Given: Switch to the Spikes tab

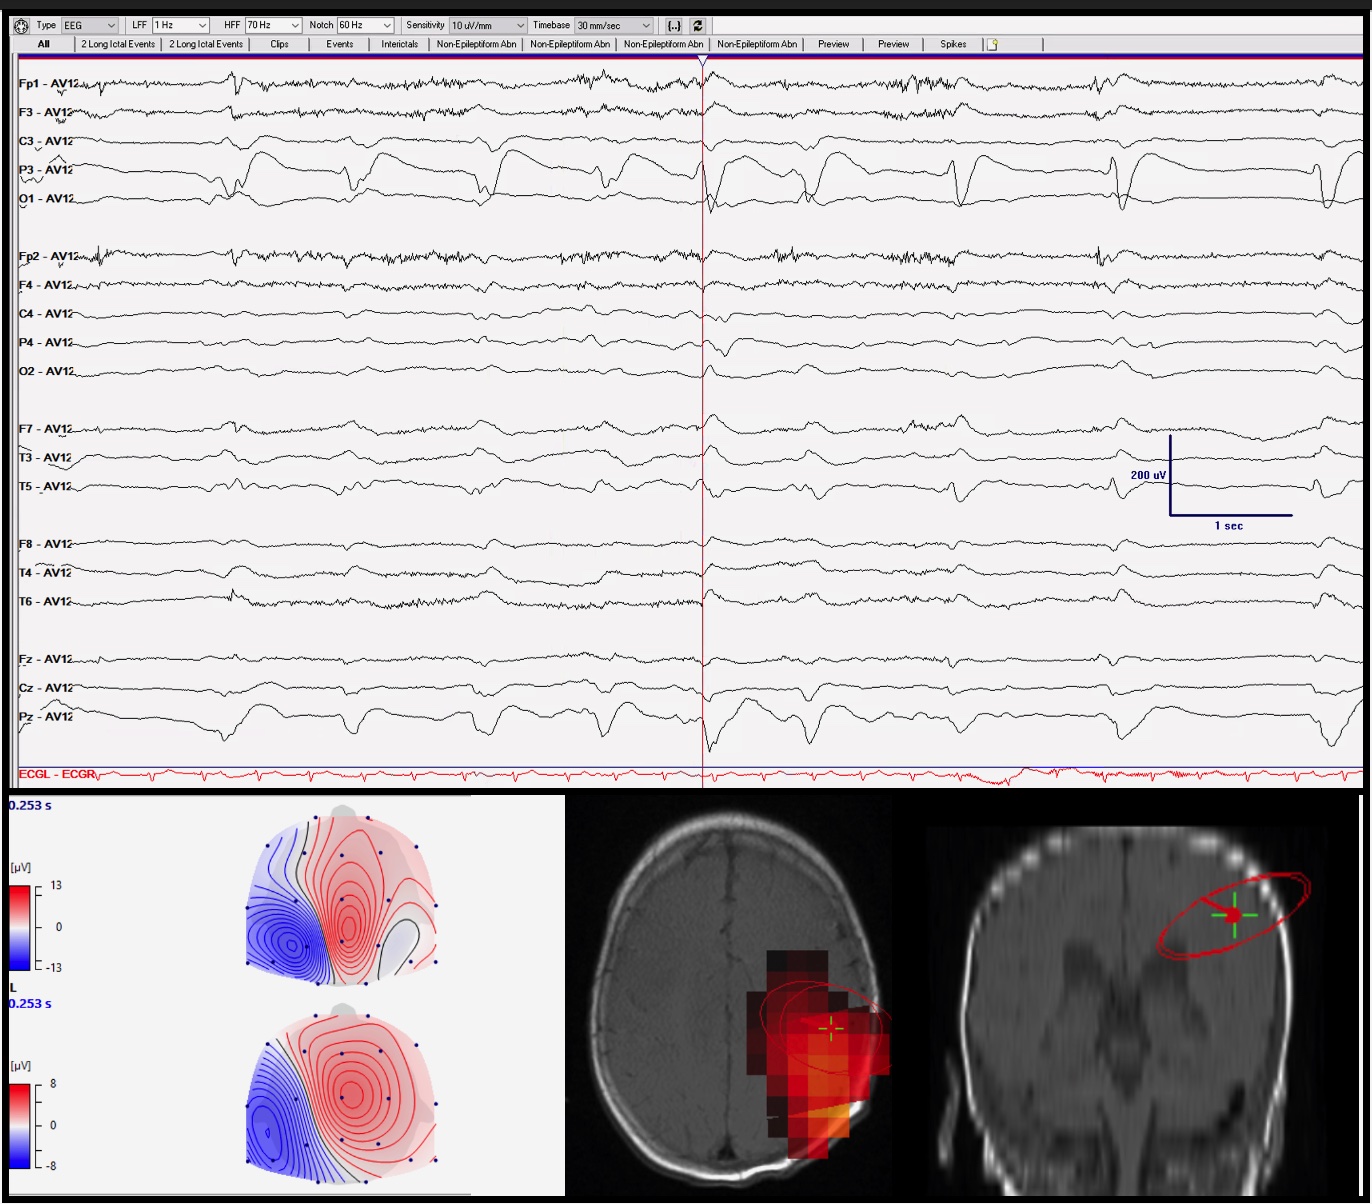Looking at the screenshot, I should coord(953,44).
